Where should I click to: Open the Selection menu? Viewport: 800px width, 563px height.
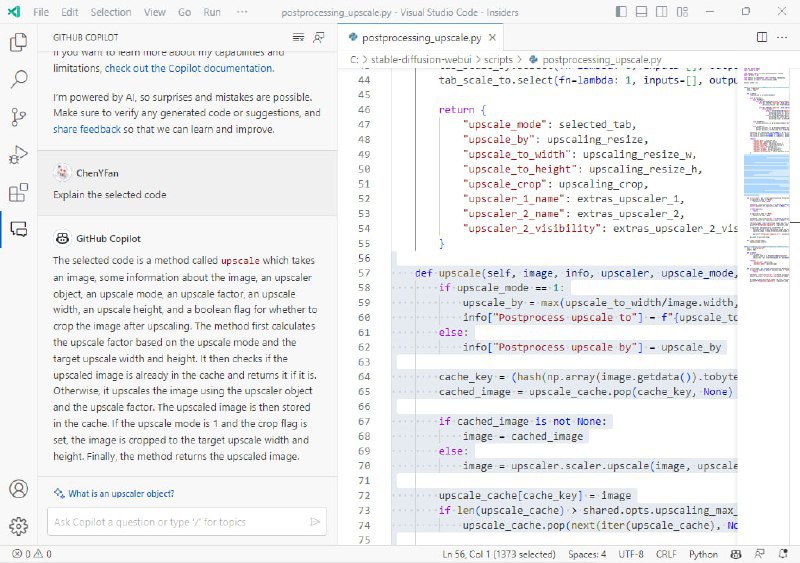point(110,12)
